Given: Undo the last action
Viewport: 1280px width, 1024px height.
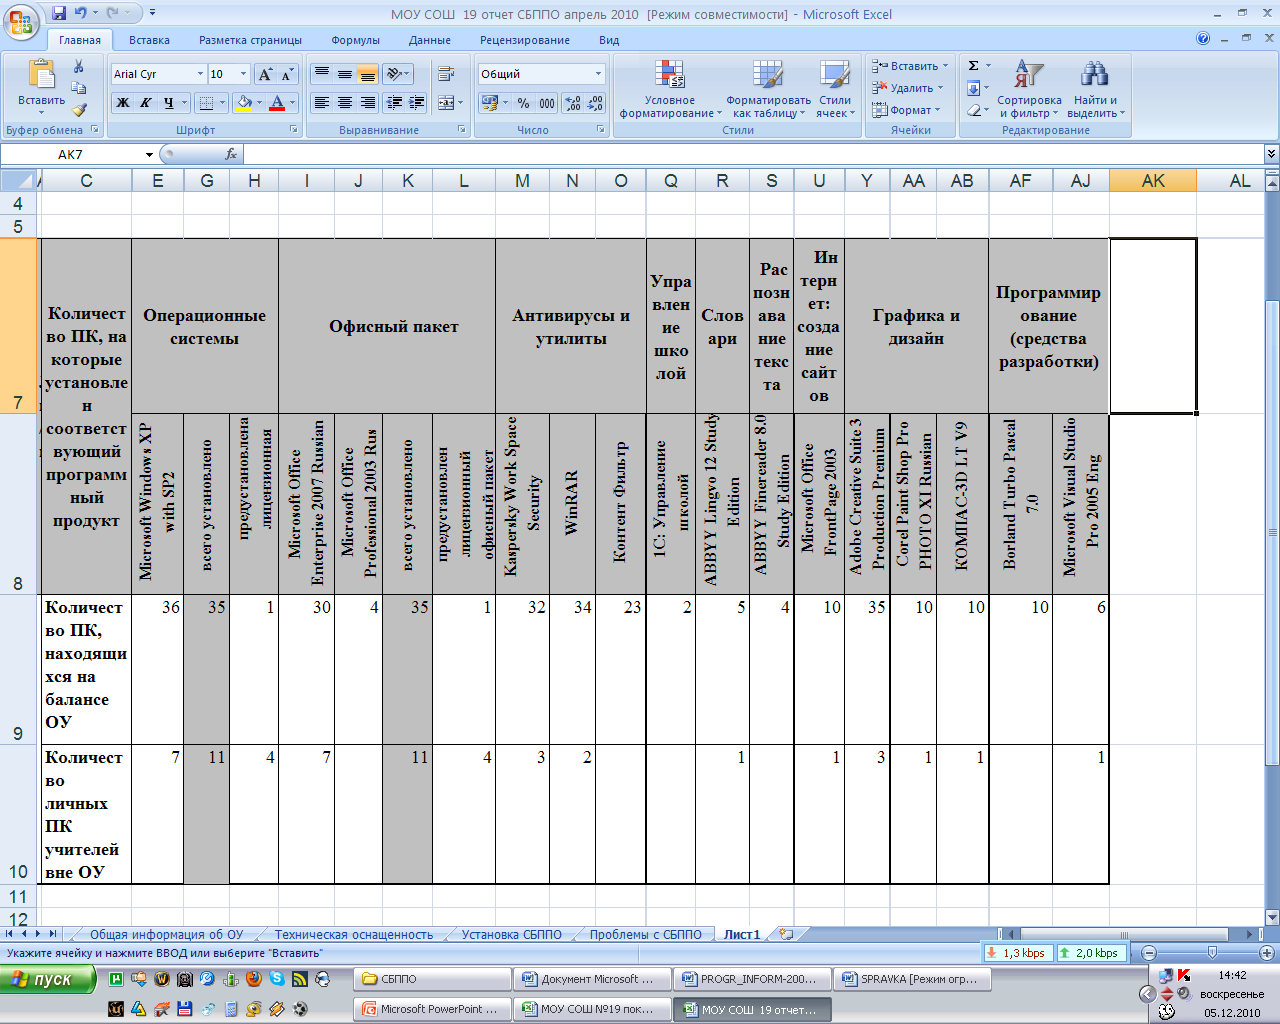Looking at the screenshot, I should [x=81, y=13].
